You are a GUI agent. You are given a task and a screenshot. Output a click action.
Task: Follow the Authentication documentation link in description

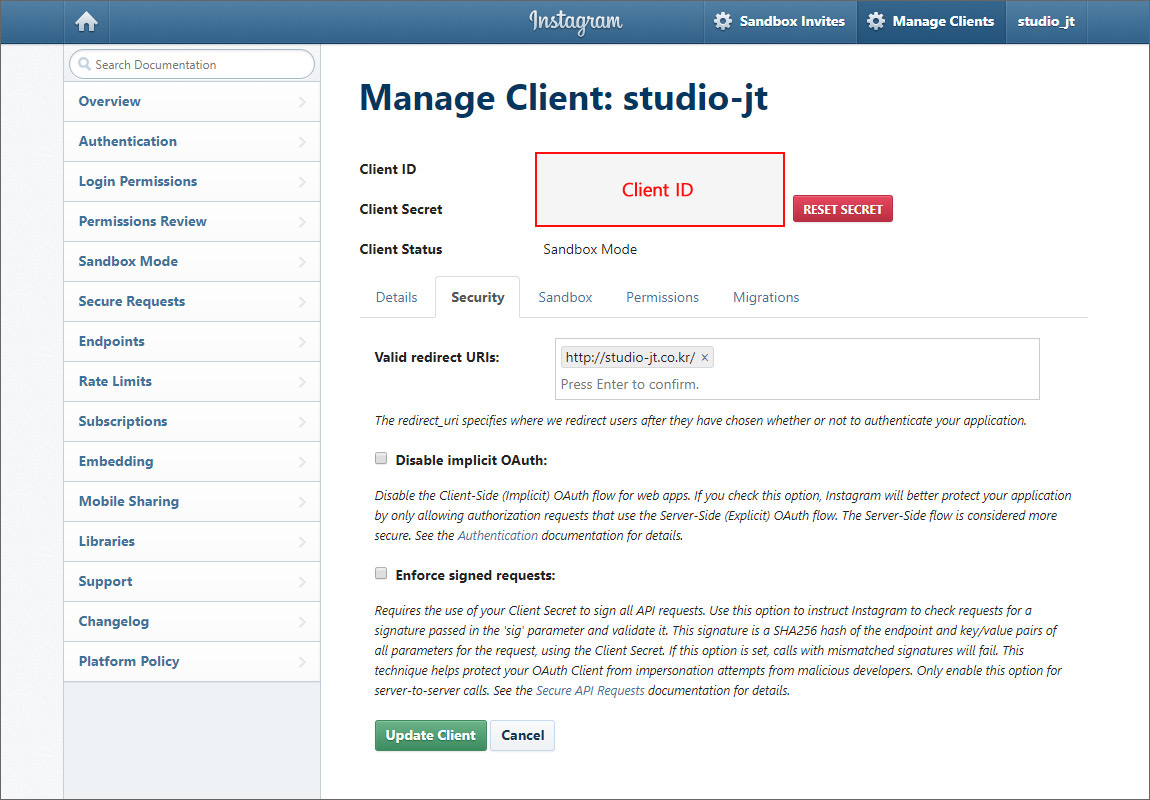pyautogui.click(x=497, y=536)
